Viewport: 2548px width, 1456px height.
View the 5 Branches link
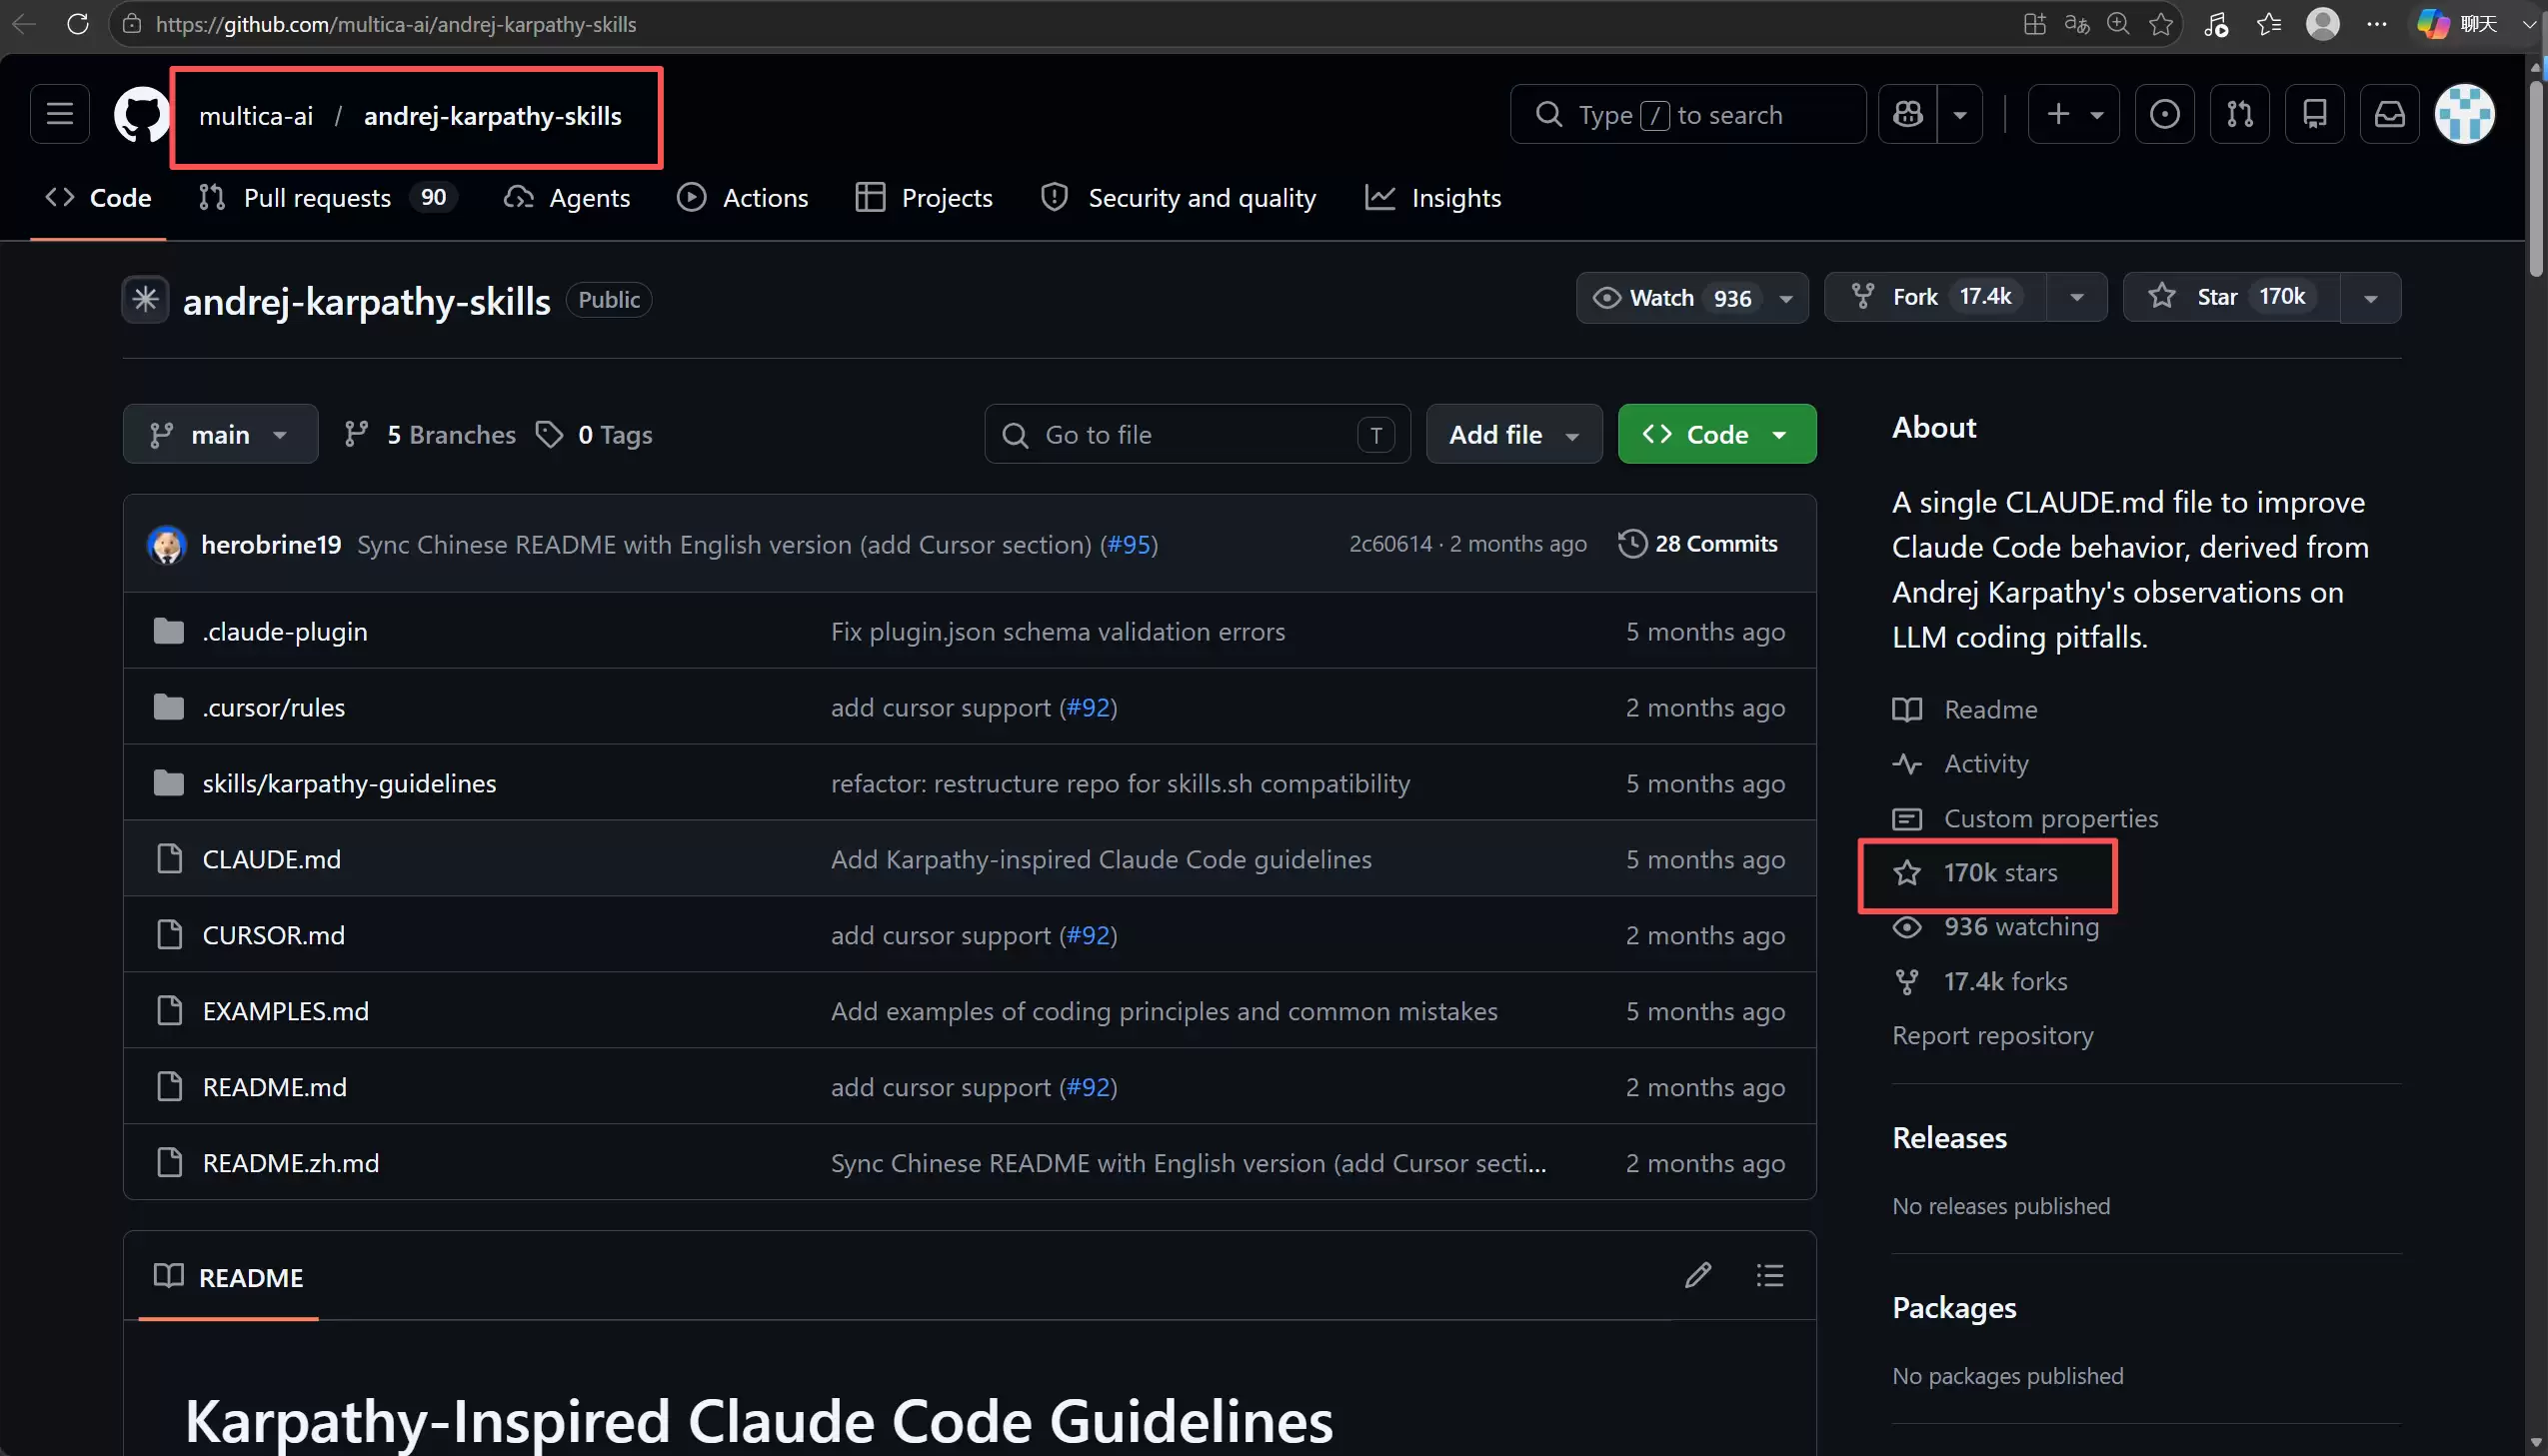[x=430, y=435]
